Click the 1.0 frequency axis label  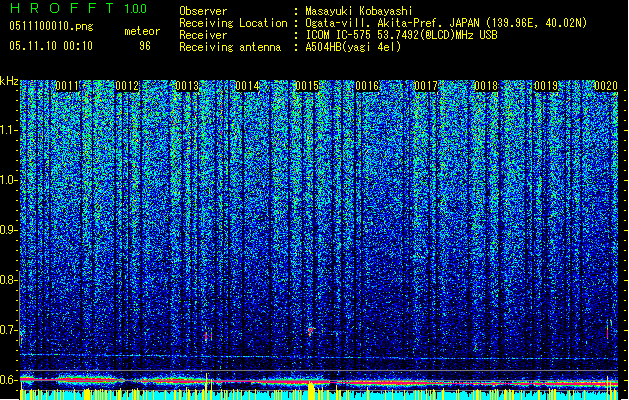coord(8,180)
